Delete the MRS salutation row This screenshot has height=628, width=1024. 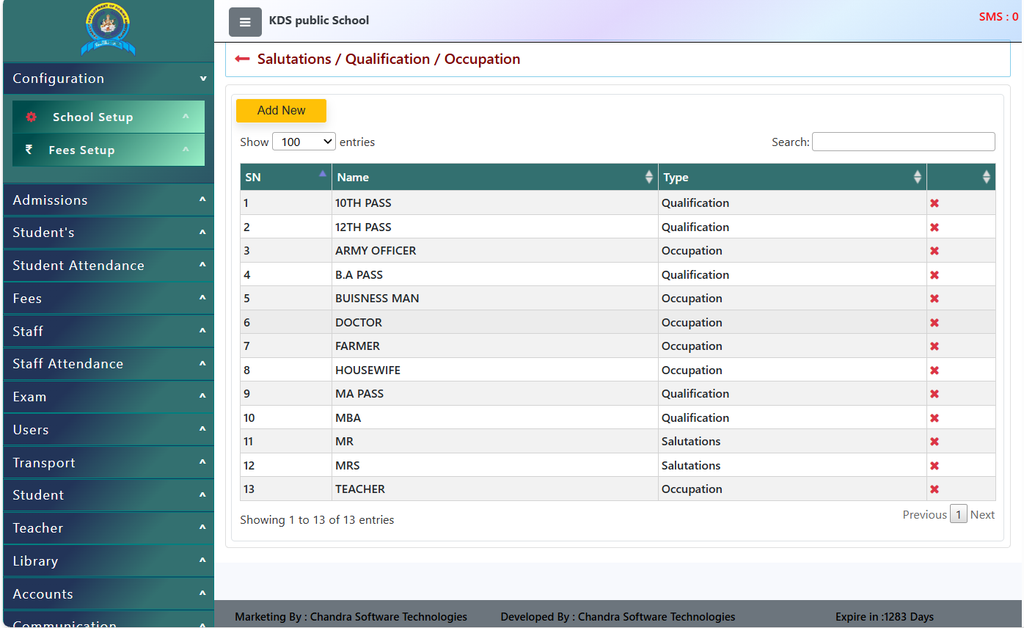tap(934, 465)
